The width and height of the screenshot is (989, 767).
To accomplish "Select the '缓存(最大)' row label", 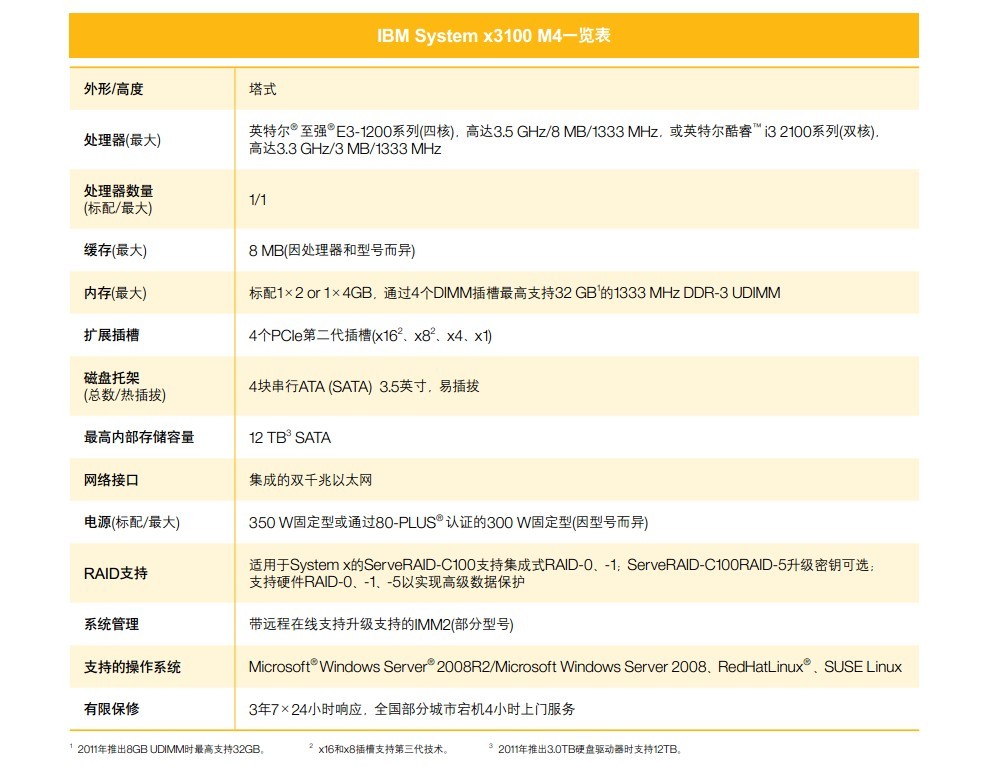I will pyautogui.click(x=115, y=250).
